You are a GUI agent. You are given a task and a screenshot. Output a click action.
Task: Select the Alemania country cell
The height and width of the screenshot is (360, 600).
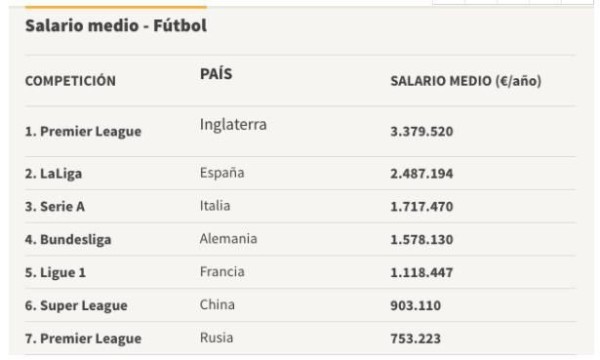(228, 239)
